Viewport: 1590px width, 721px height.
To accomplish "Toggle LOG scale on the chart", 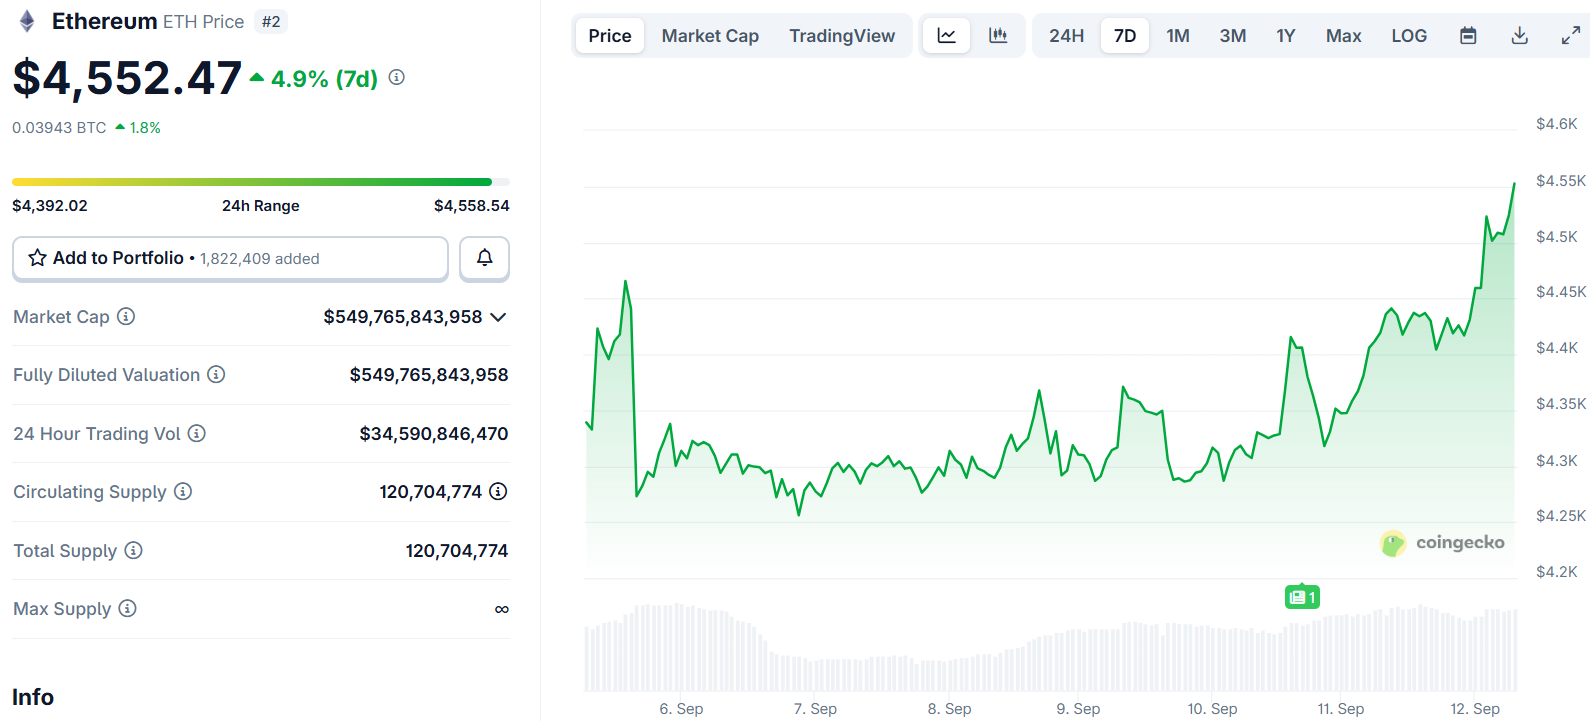I will pos(1409,36).
